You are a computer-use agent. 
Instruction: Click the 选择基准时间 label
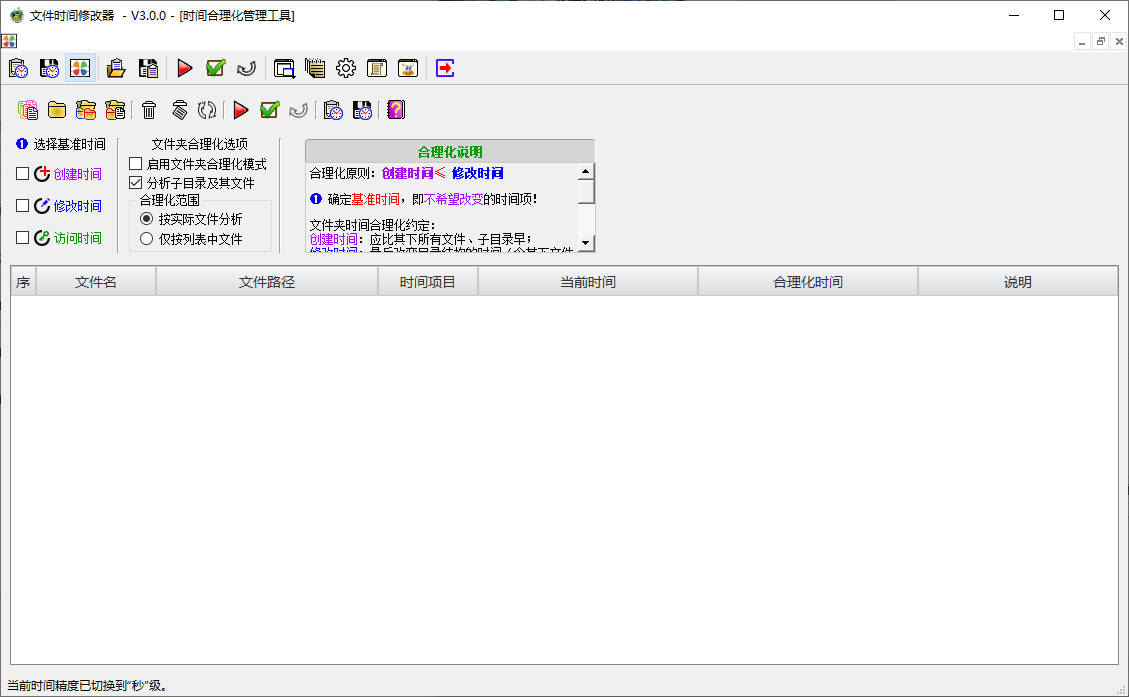(x=69, y=144)
